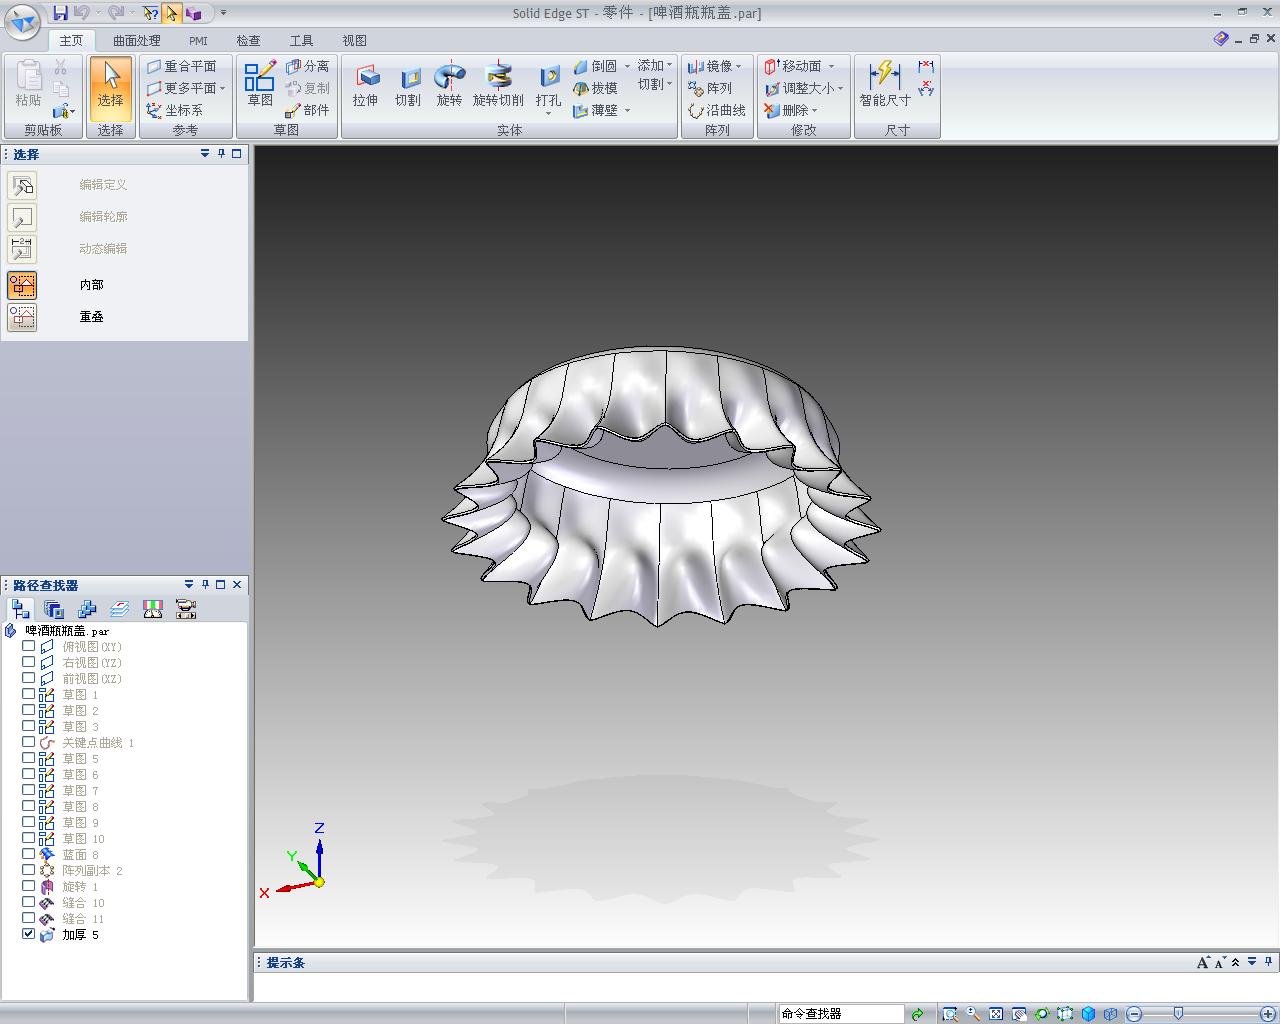This screenshot has height=1024, width=1280.
Task: Open the quick access toolbar customize dropdown
Action: coord(223,13)
